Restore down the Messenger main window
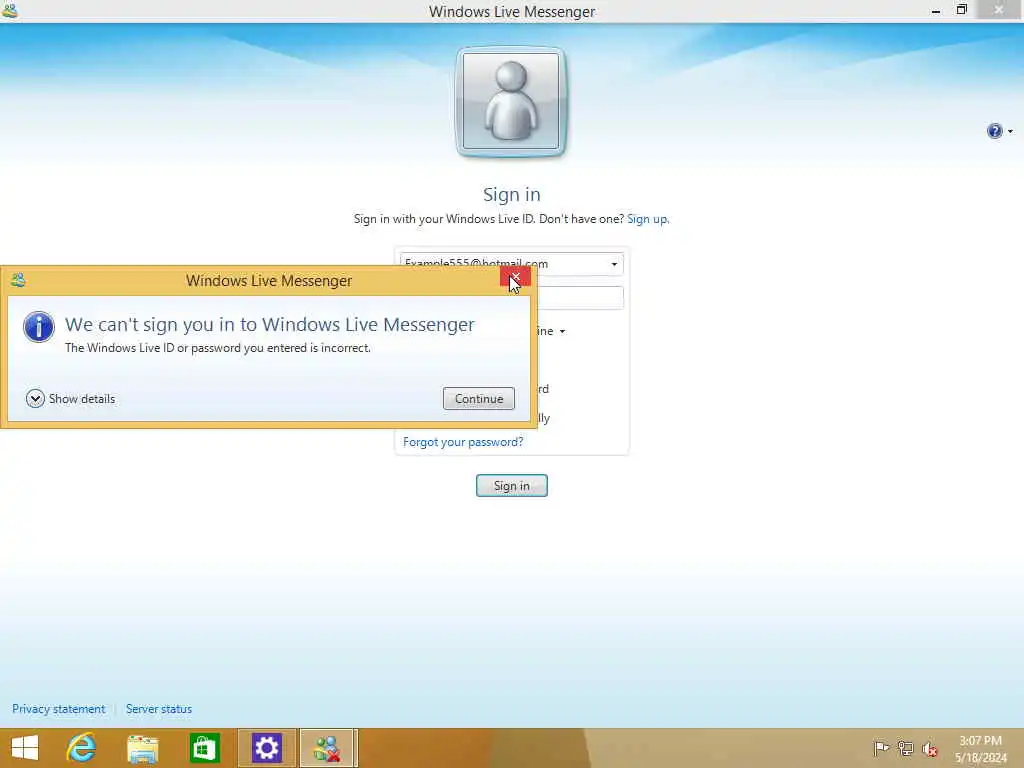The image size is (1024, 768). click(x=961, y=10)
